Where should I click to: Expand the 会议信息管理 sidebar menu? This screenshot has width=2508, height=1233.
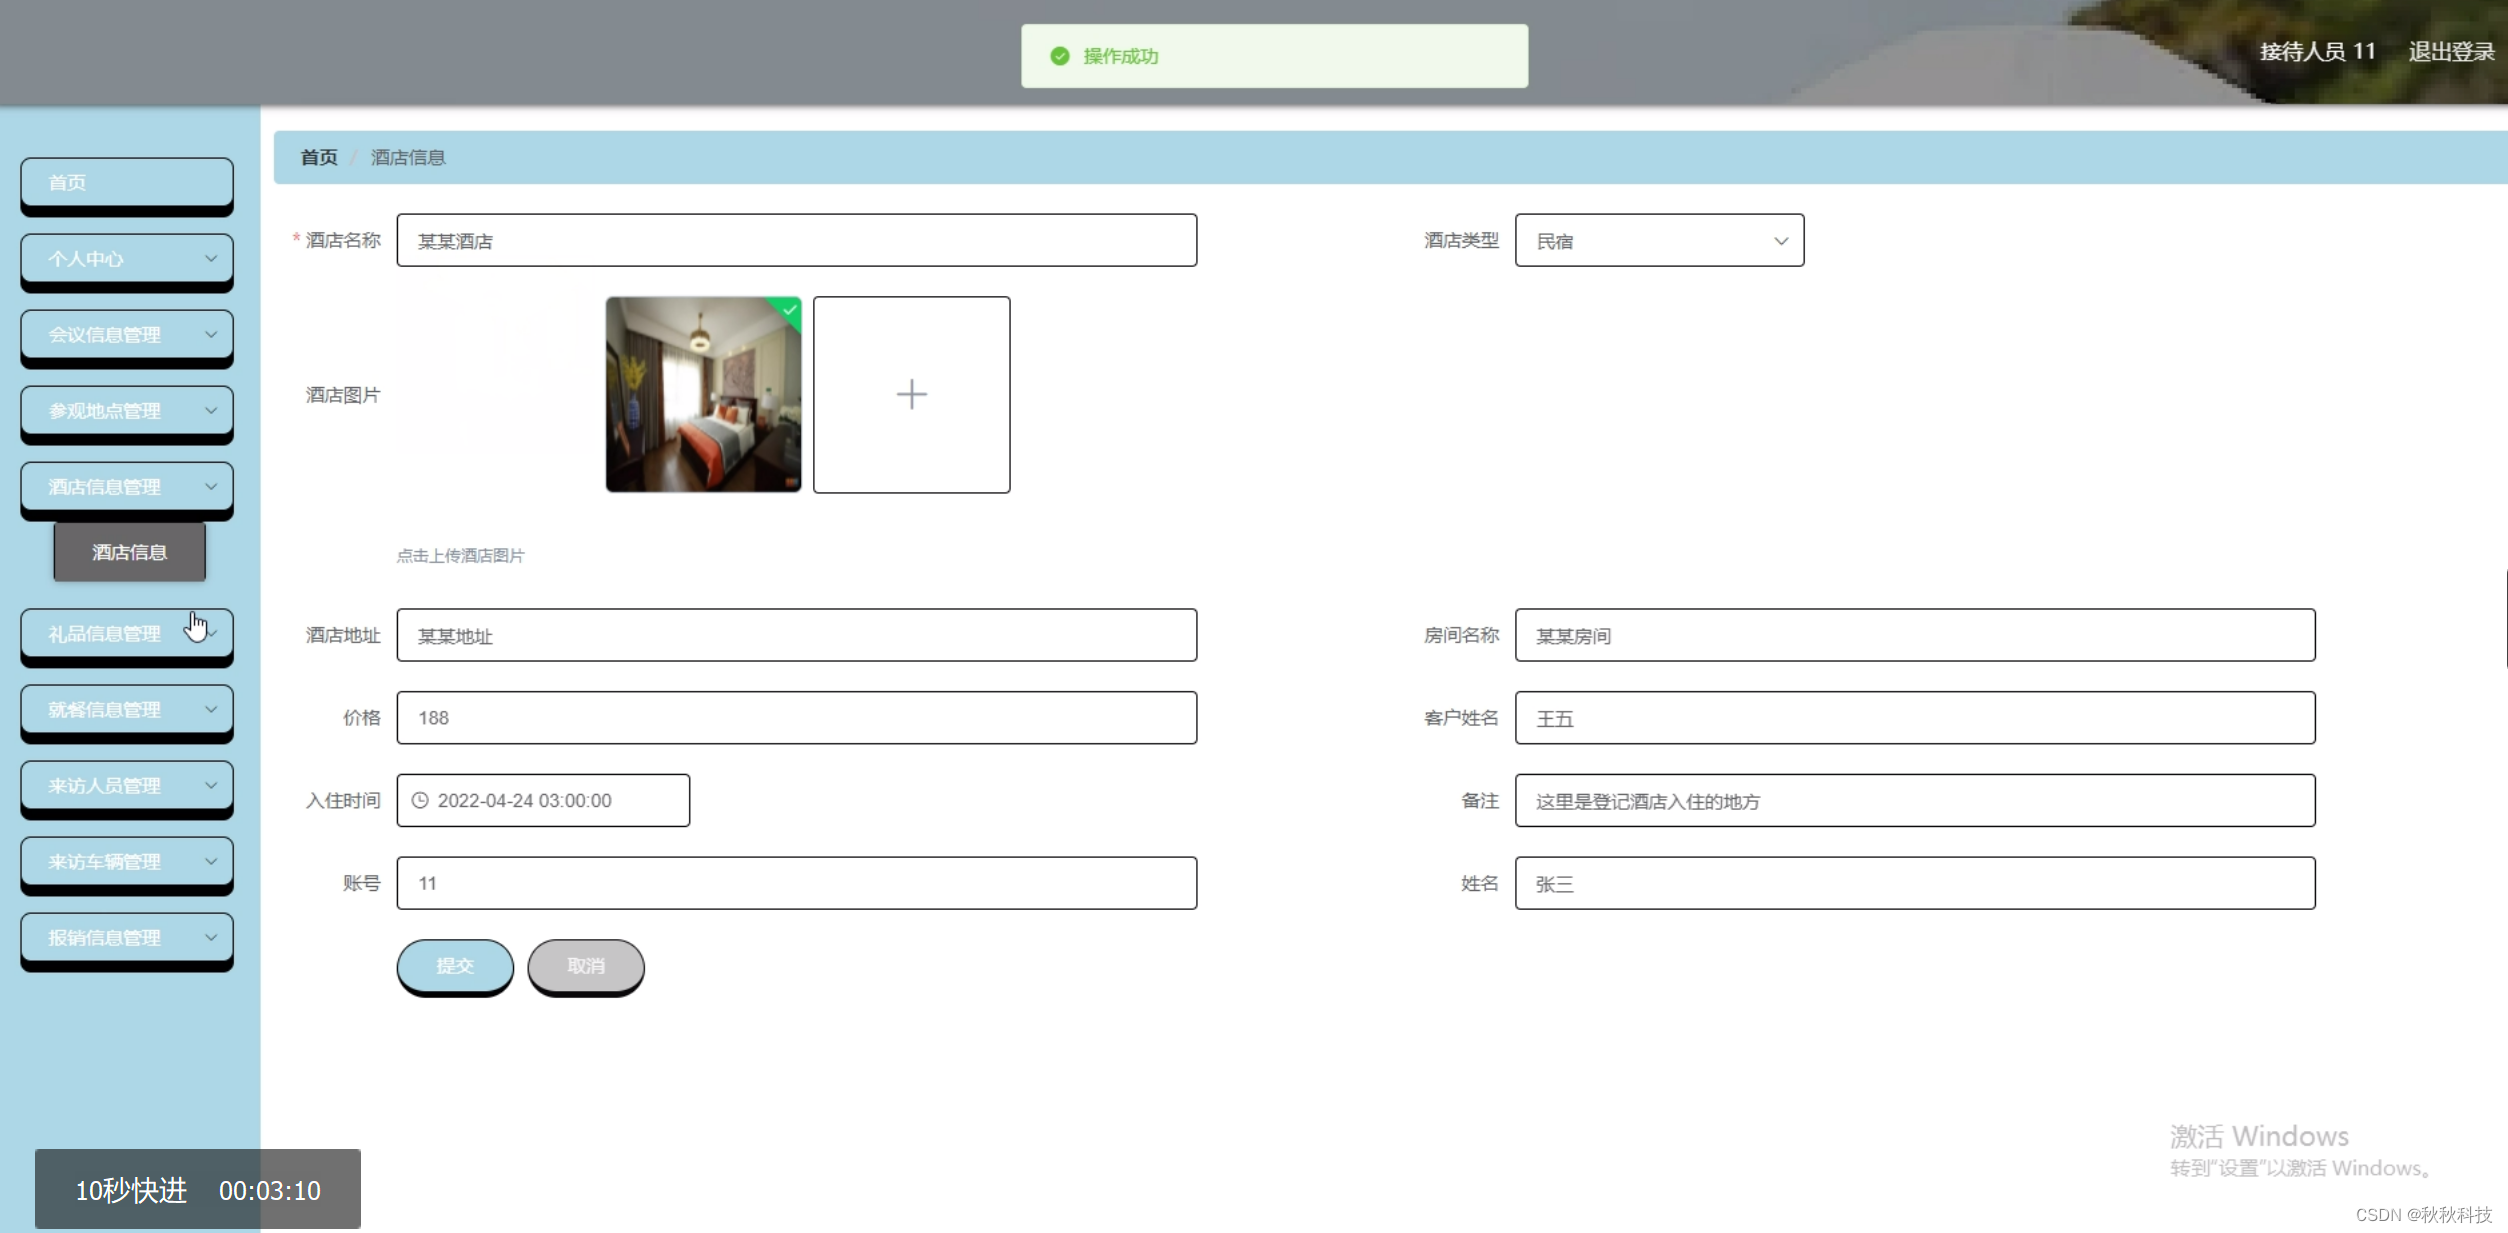point(127,335)
